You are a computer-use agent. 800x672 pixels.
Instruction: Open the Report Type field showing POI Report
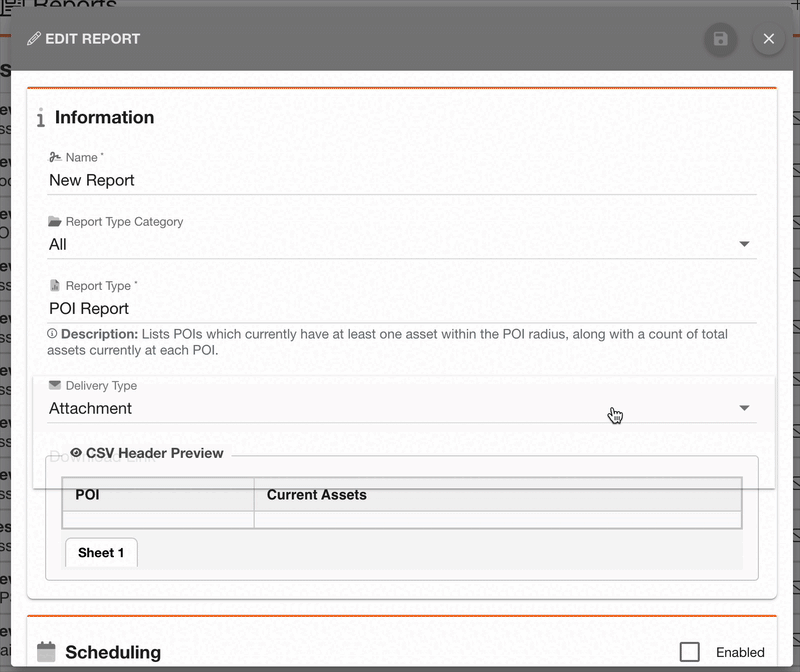coord(400,308)
